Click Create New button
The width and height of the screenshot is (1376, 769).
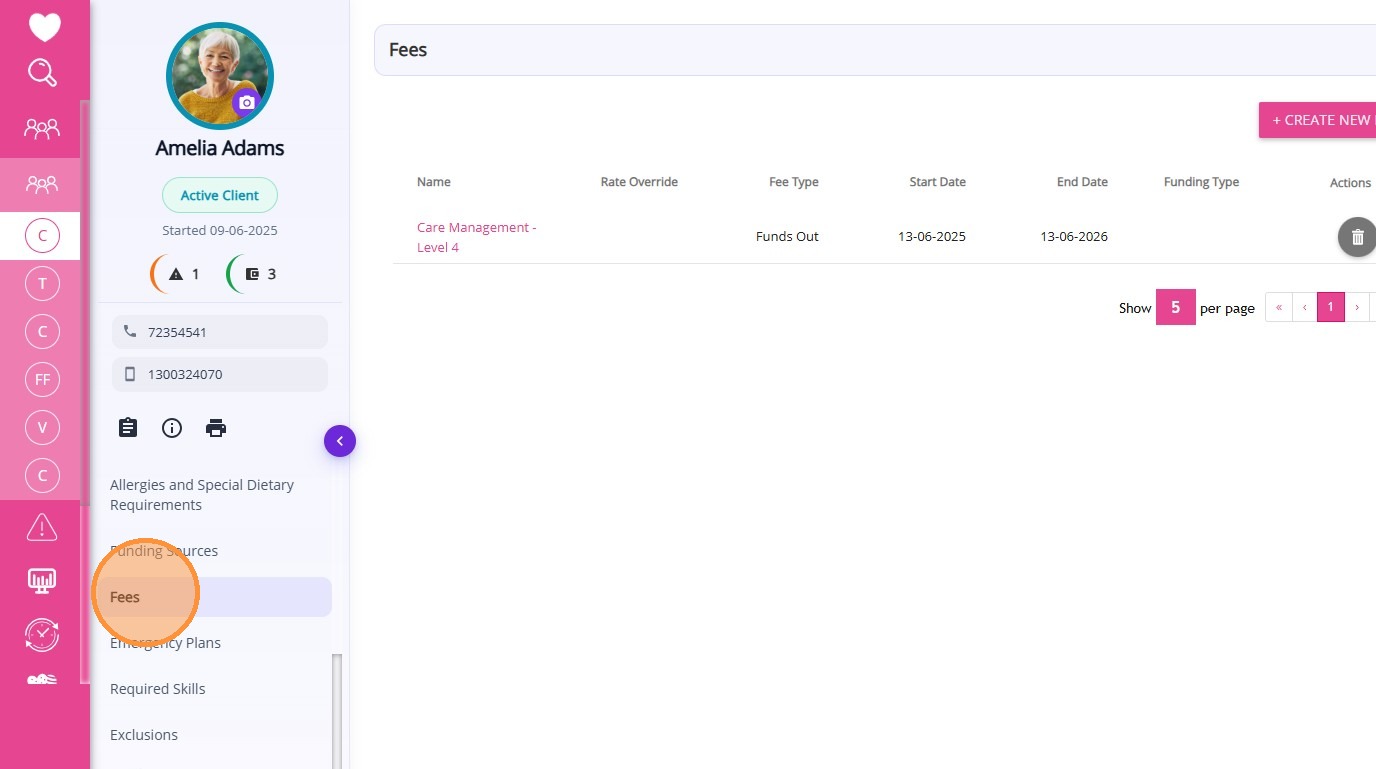(1320, 120)
